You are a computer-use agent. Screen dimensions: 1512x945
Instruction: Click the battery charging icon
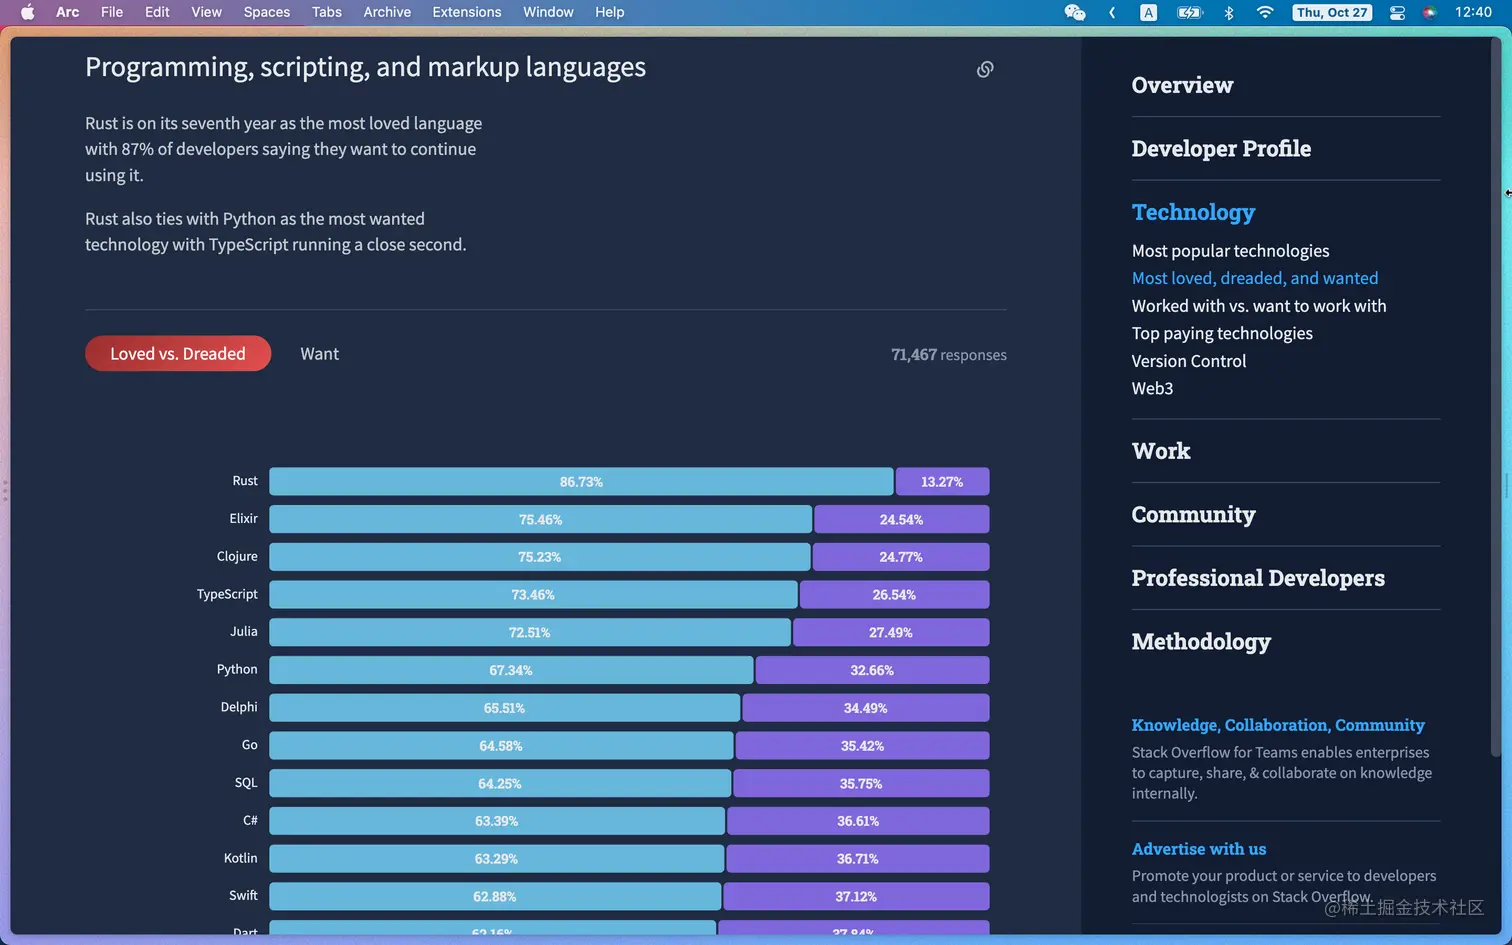1190,13
